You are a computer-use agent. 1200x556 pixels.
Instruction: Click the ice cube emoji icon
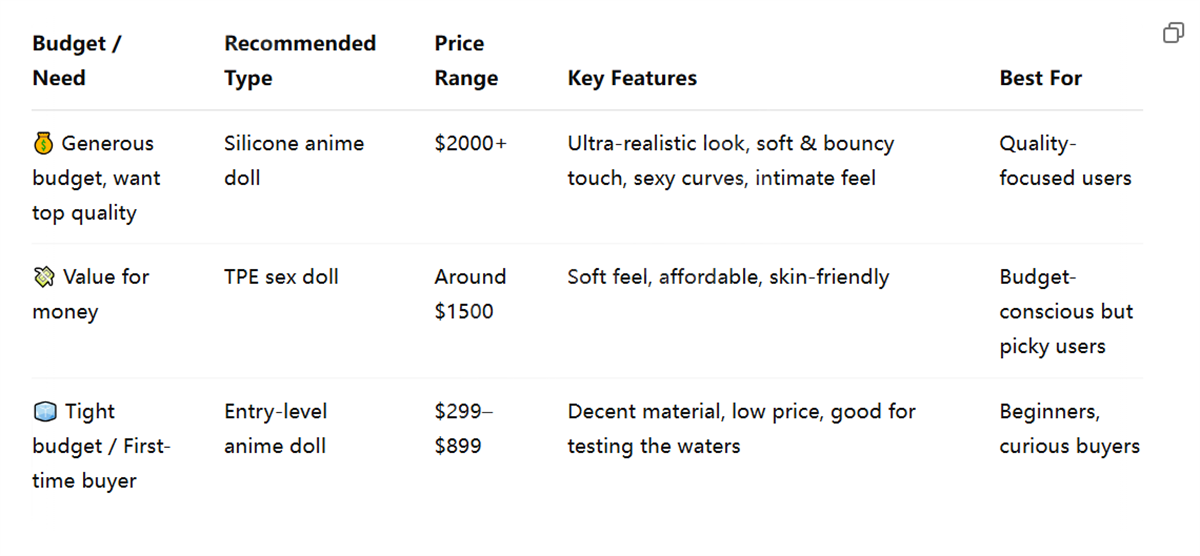coord(43,412)
